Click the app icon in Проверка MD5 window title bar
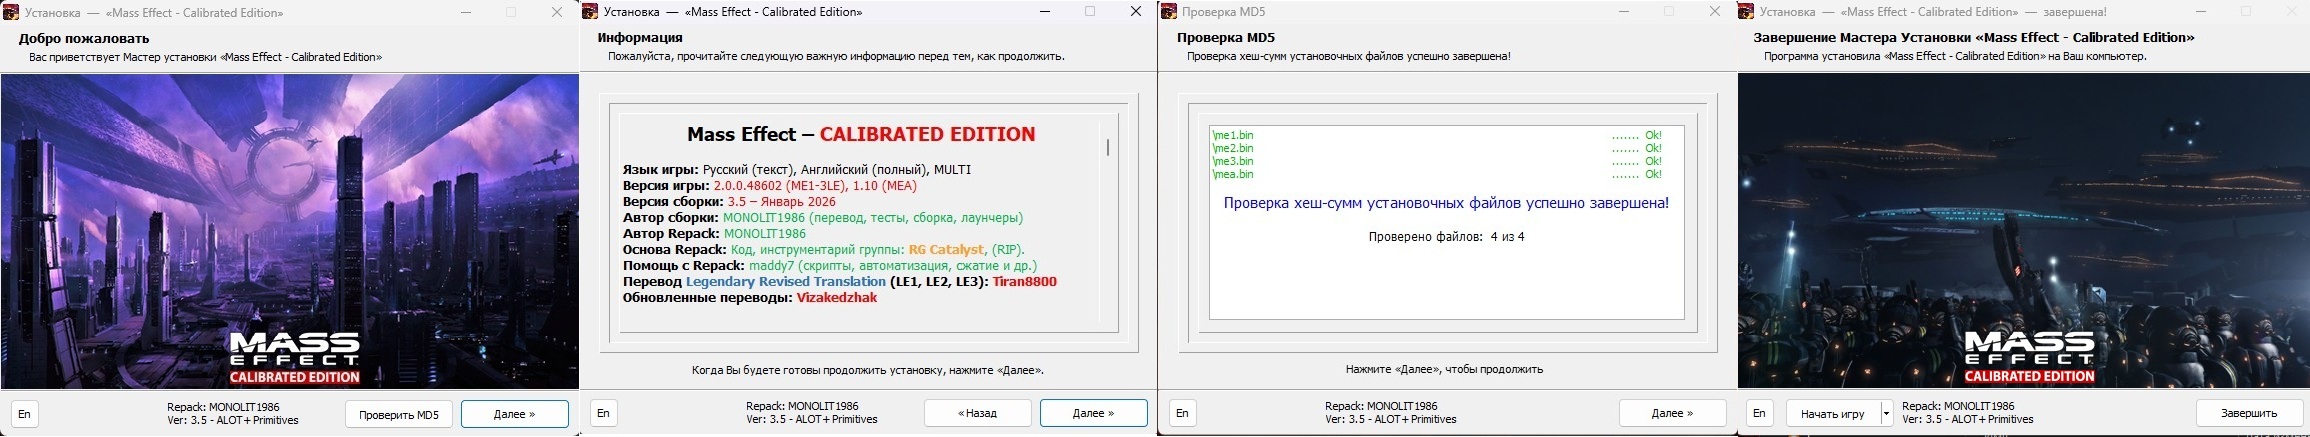 pos(1169,12)
